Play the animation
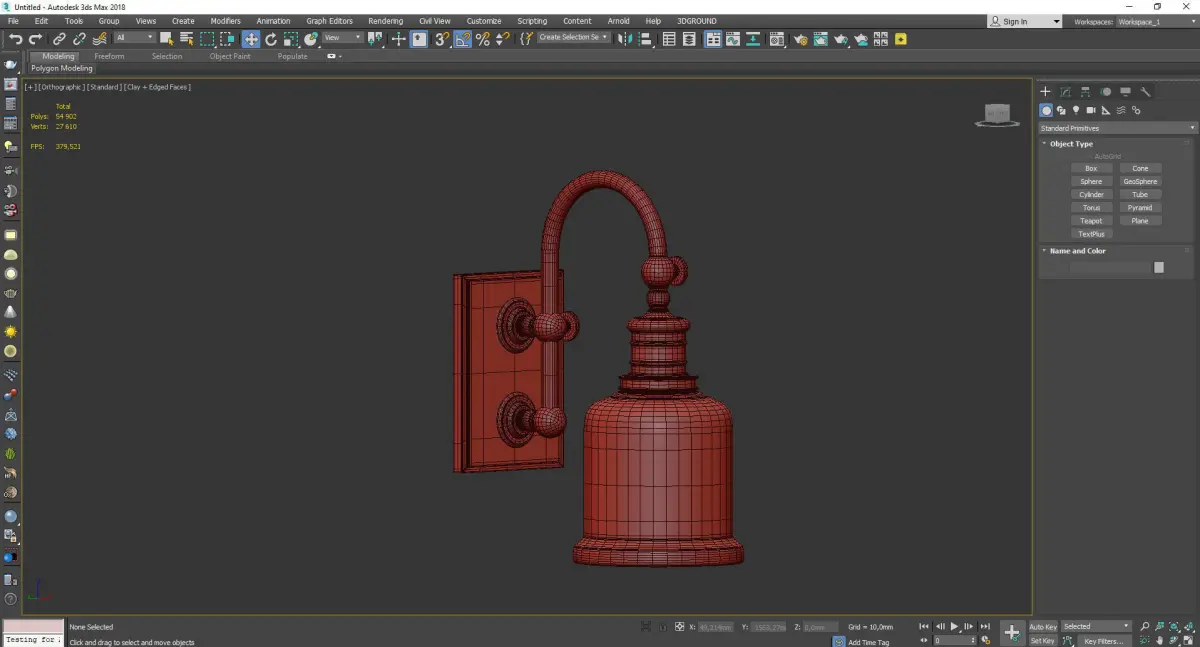 (x=954, y=627)
